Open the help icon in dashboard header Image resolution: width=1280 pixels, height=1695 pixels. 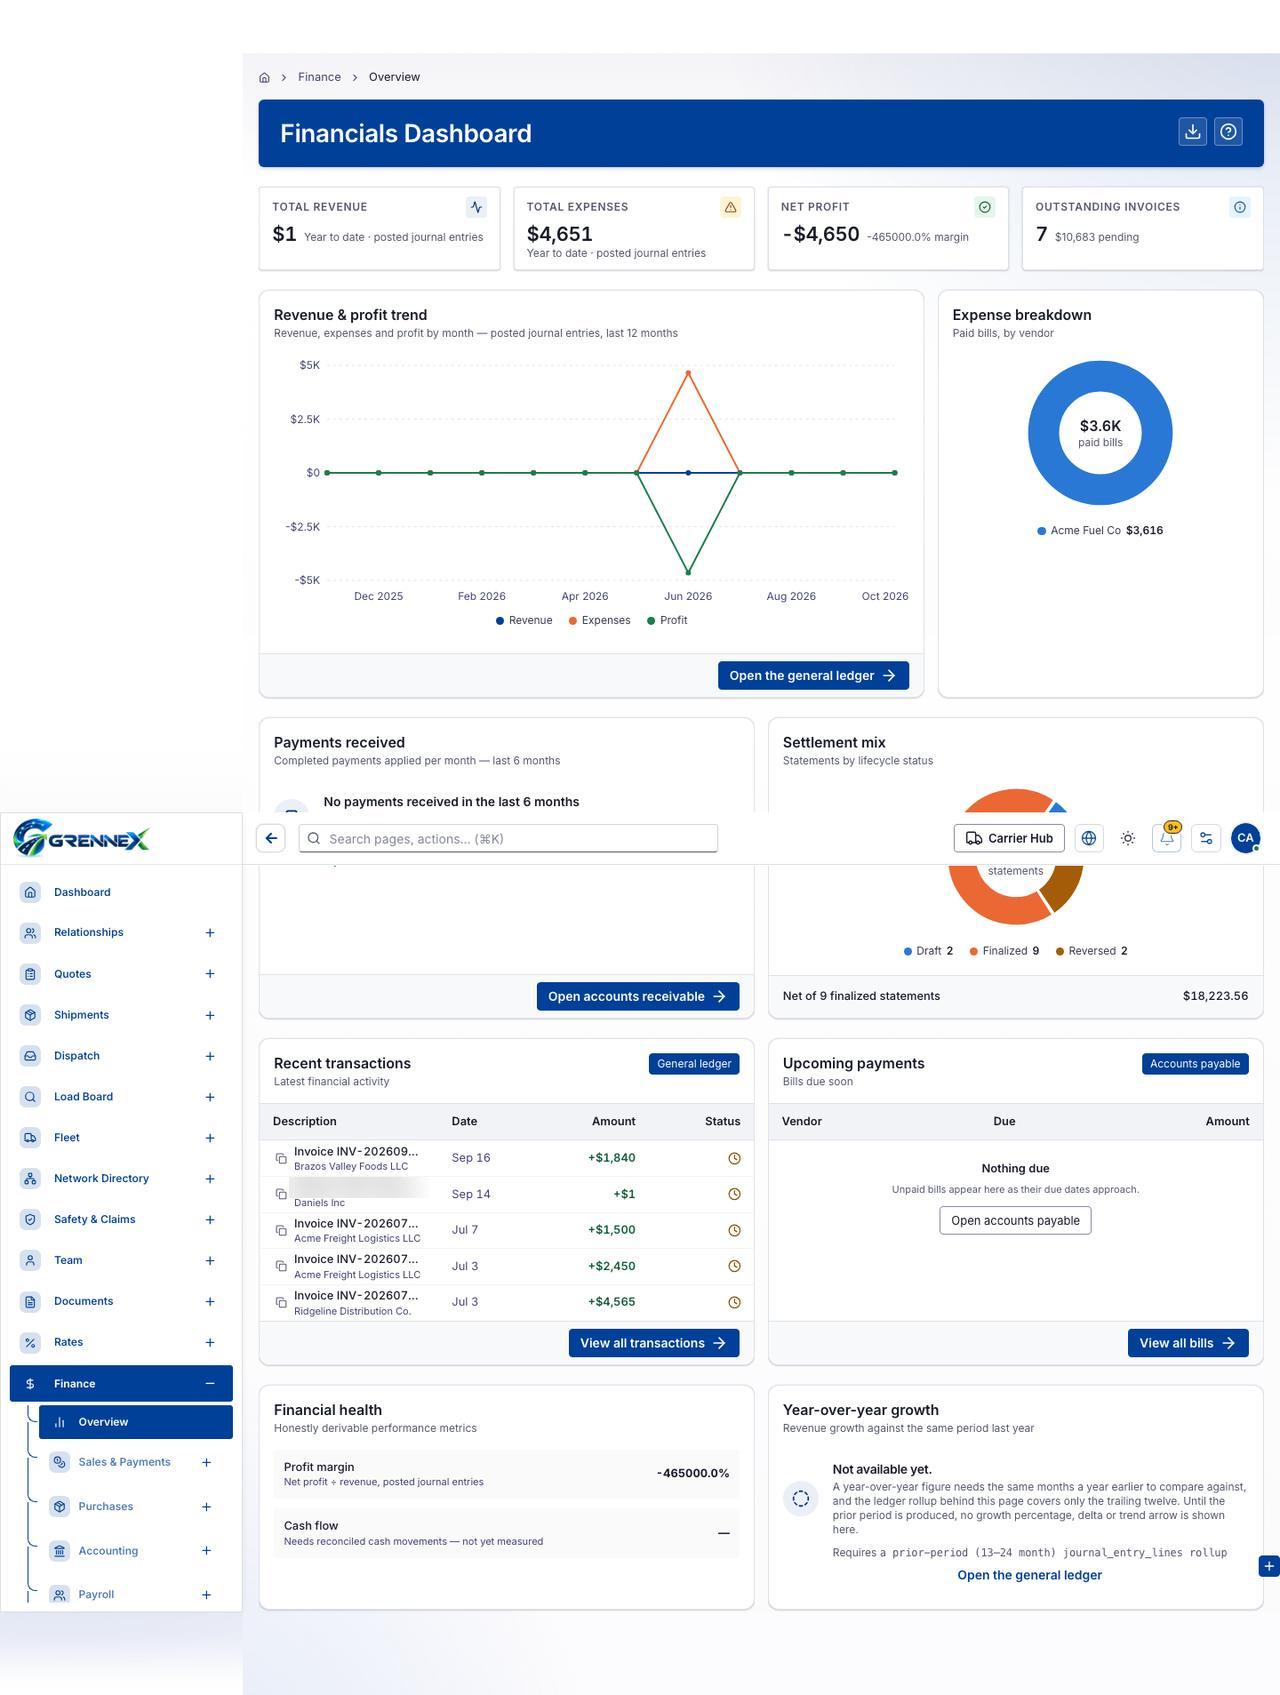[x=1229, y=132]
